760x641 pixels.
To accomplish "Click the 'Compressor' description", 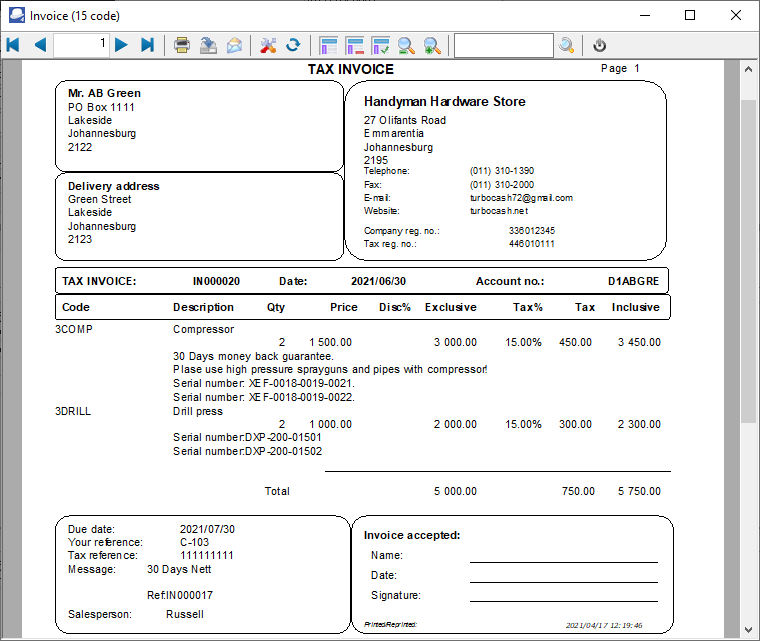I will 204,329.
